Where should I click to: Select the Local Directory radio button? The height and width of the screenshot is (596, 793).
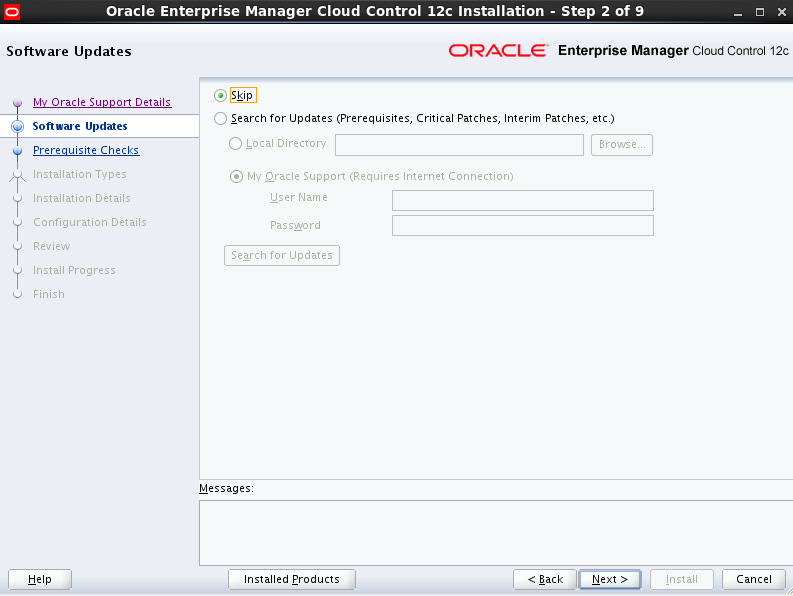(x=235, y=144)
